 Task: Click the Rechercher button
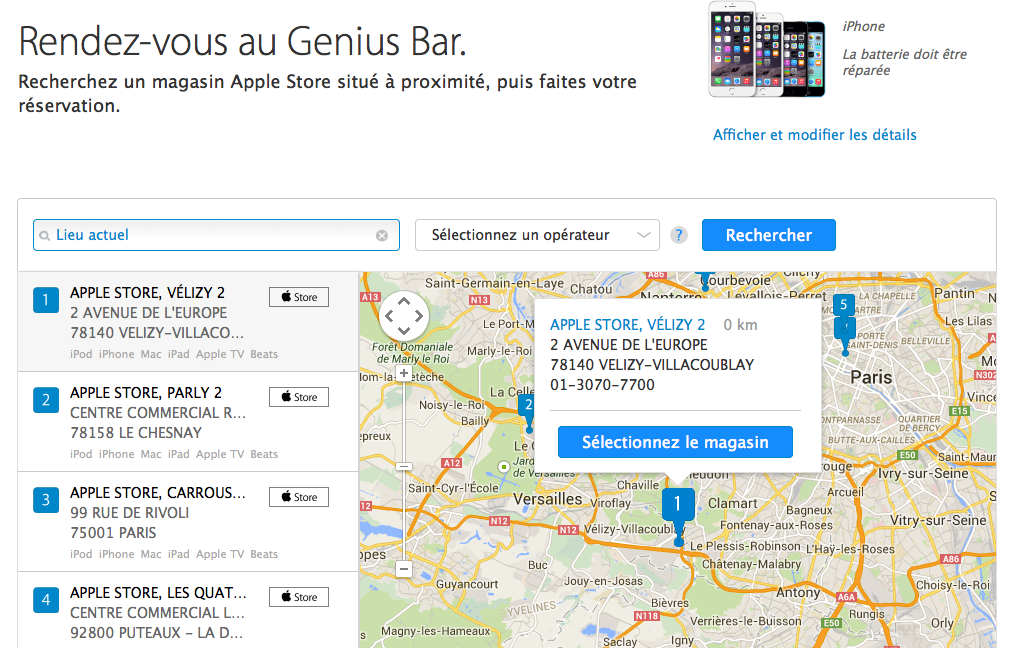[x=768, y=235]
